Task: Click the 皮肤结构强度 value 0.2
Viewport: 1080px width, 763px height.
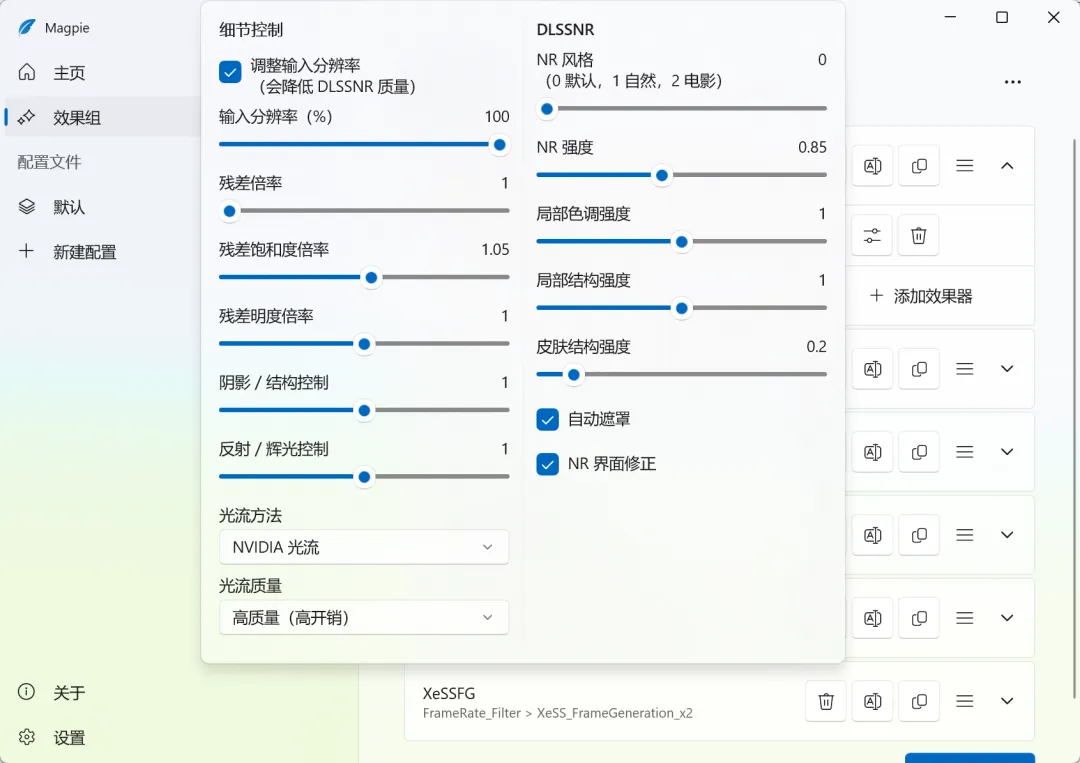Action: pos(816,346)
